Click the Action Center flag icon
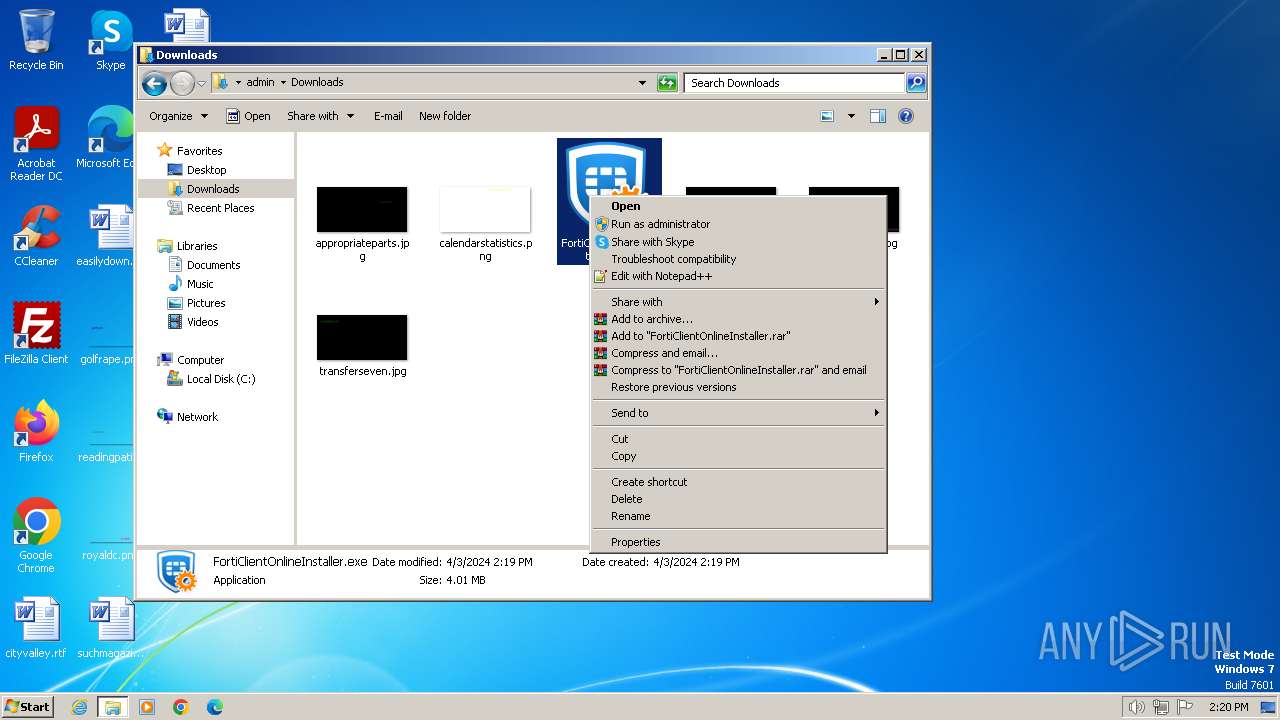The width and height of the screenshot is (1280, 720). [1185, 707]
